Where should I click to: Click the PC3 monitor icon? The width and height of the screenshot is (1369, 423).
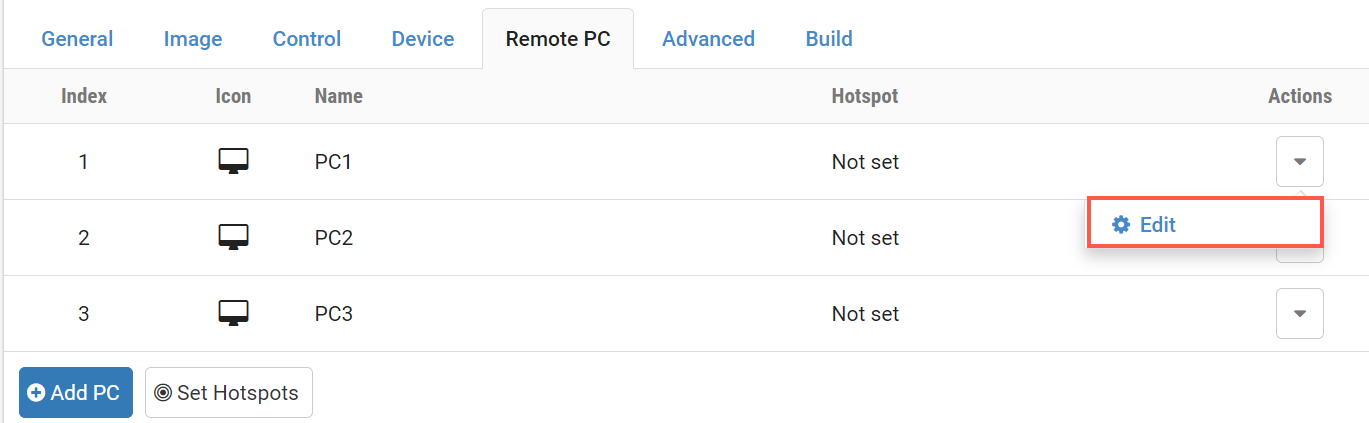233,313
